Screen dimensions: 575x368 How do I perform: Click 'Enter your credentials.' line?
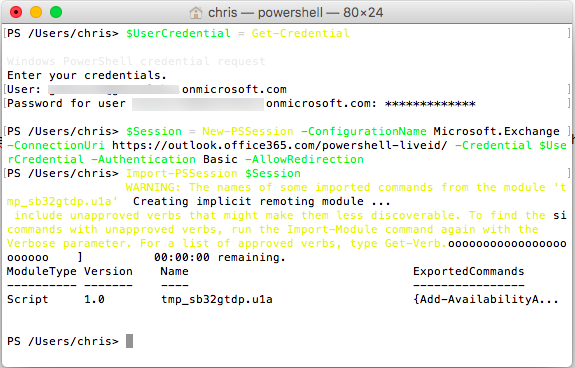[x=87, y=75]
